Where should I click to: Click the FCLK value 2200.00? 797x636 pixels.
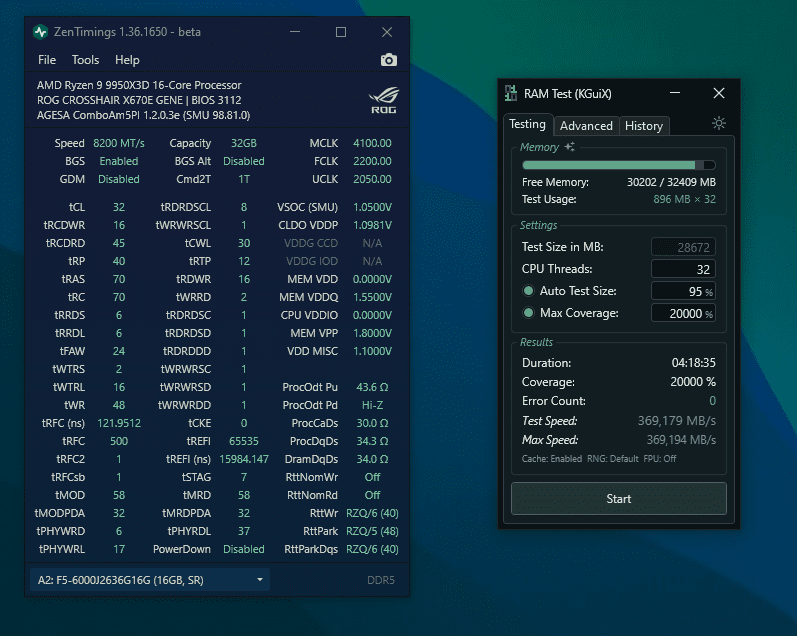point(372,161)
